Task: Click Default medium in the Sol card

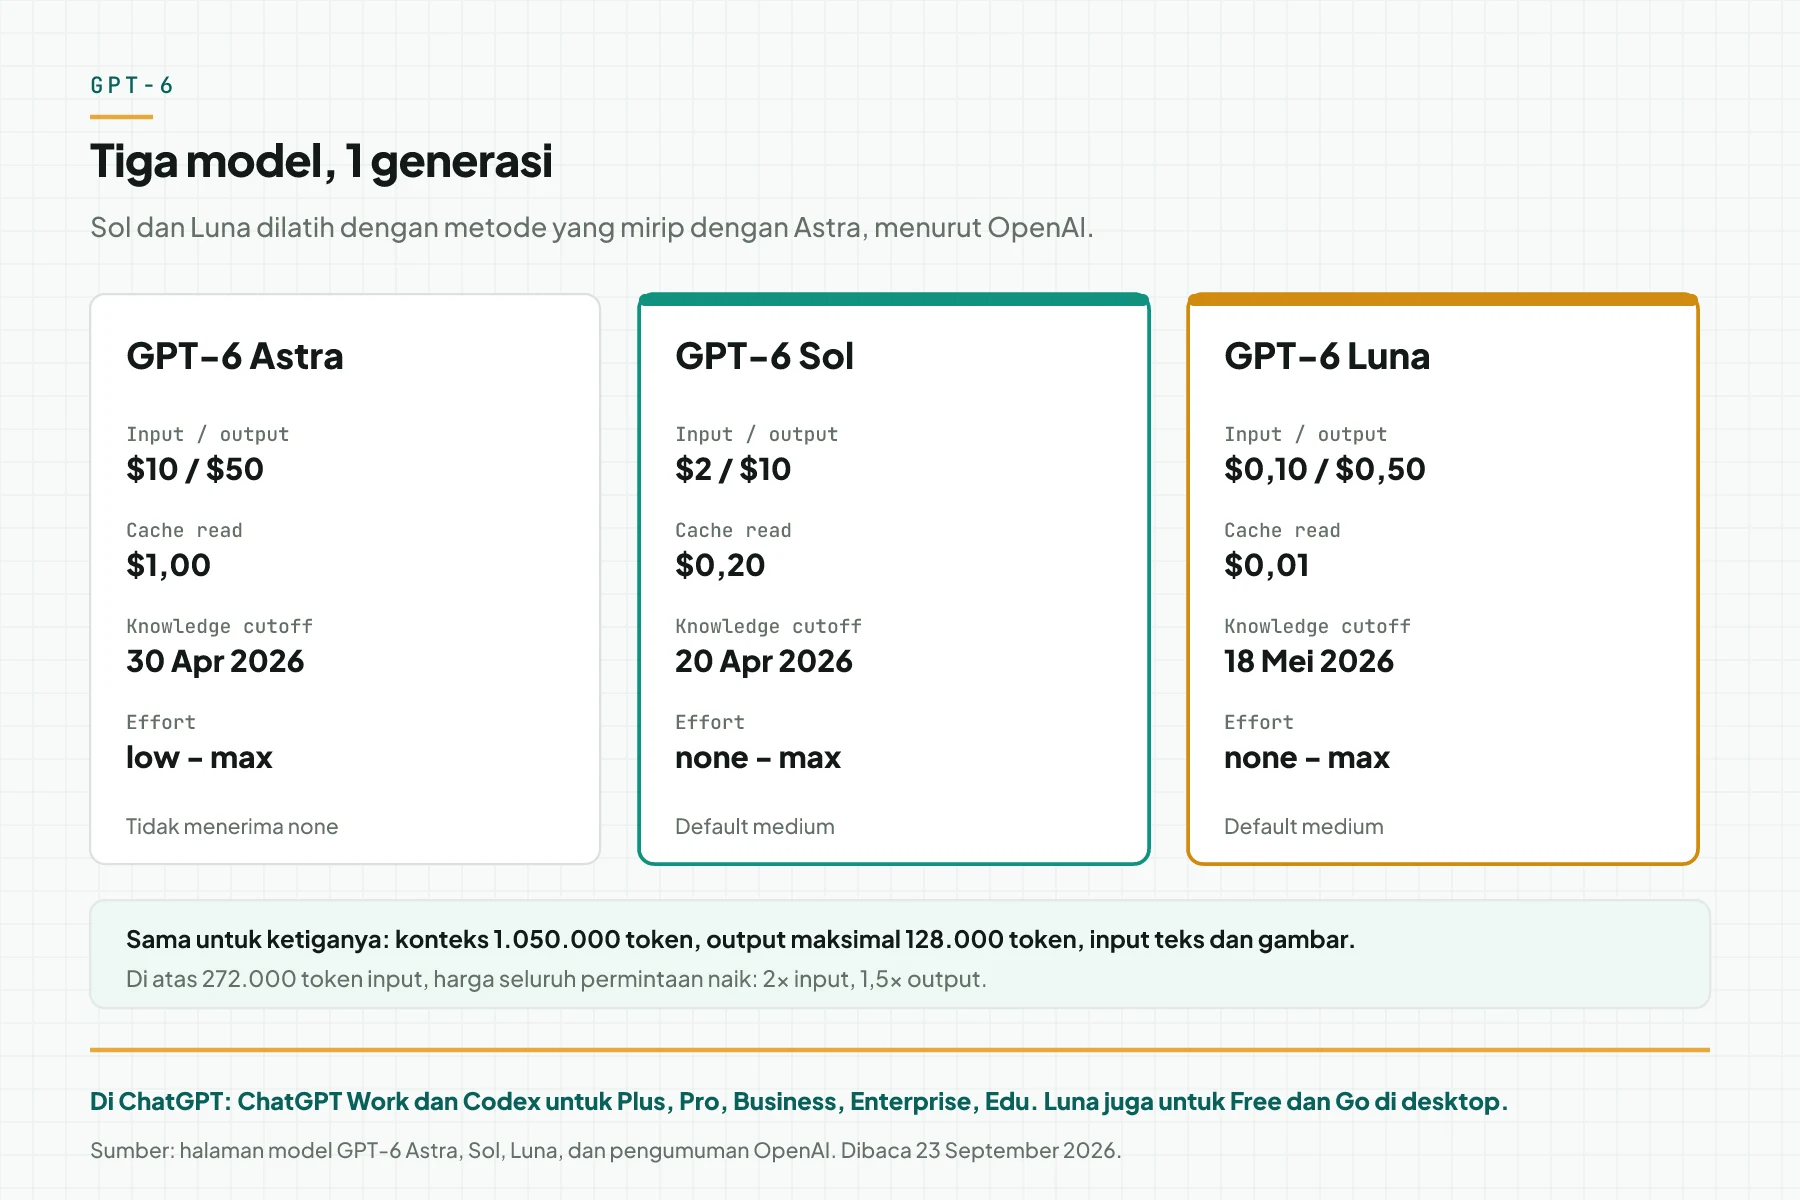Action: [x=755, y=826]
